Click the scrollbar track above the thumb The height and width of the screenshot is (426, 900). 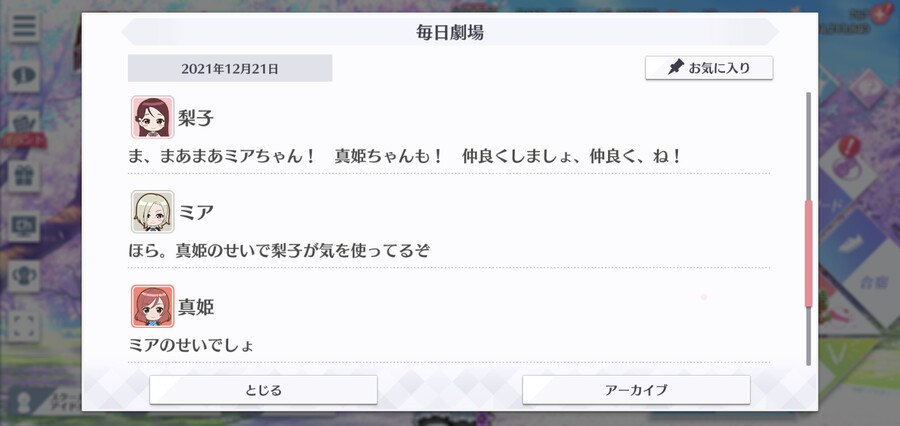click(809, 146)
